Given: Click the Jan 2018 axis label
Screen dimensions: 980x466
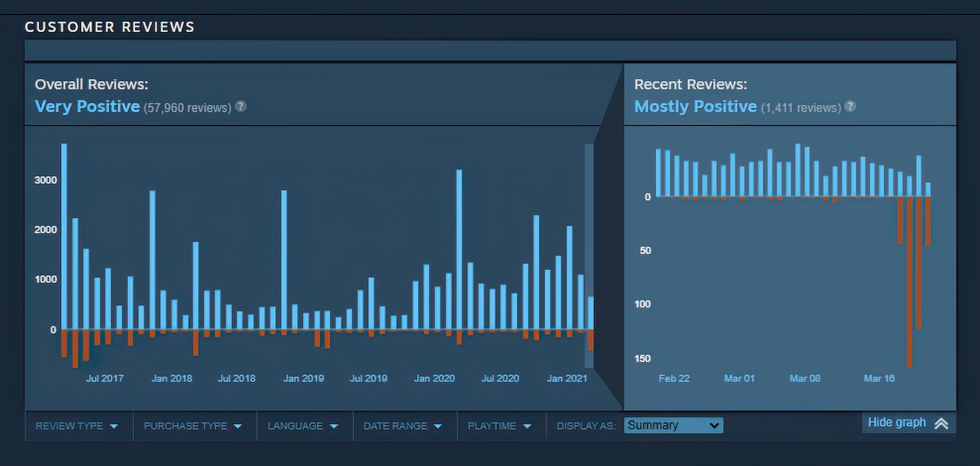Looking at the screenshot, I should [172, 379].
